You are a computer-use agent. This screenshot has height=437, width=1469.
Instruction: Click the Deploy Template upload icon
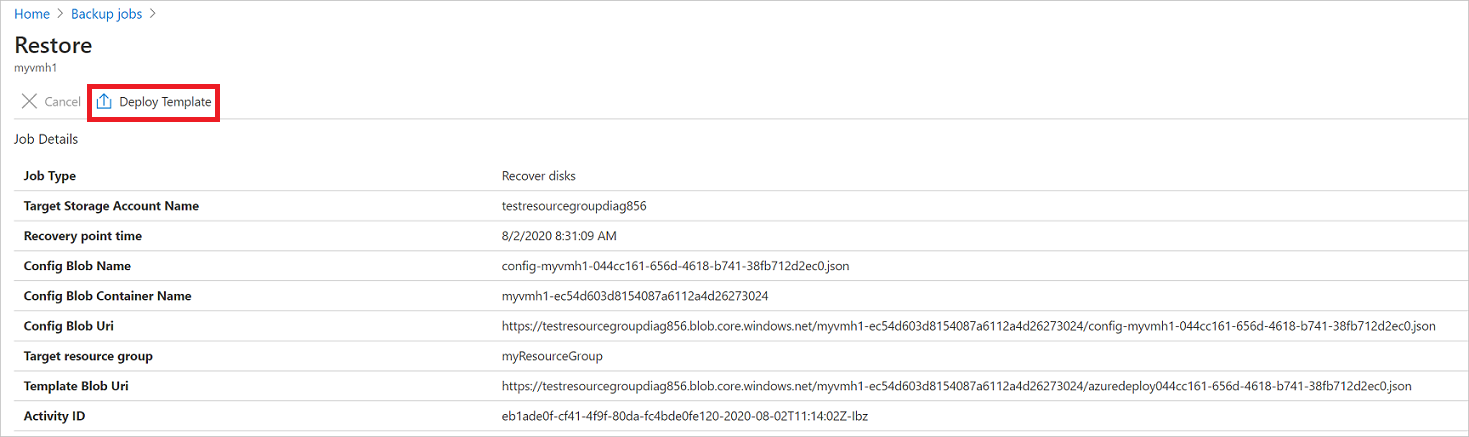pyautogui.click(x=104, y=102)
